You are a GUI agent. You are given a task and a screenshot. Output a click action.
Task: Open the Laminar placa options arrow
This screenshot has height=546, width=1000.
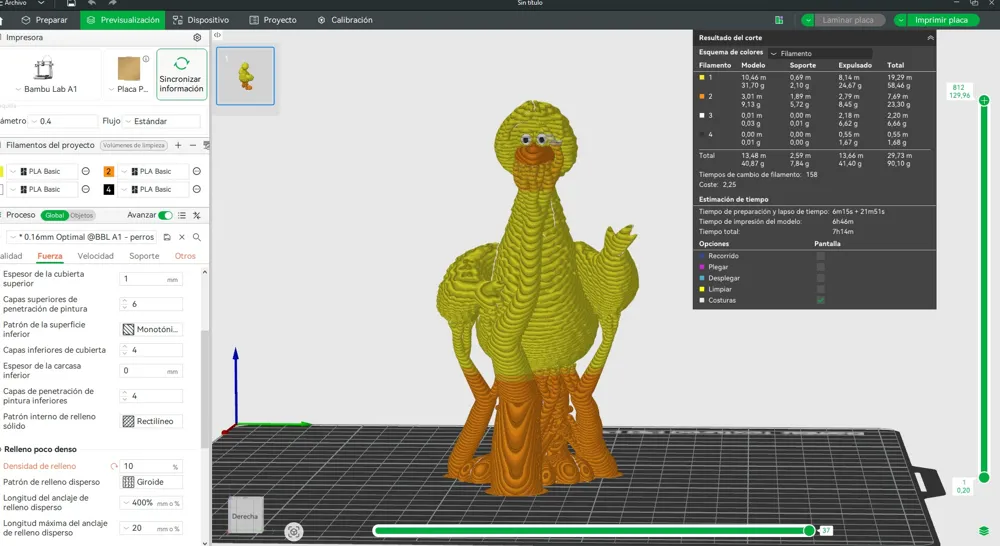(x=808, y=20)
